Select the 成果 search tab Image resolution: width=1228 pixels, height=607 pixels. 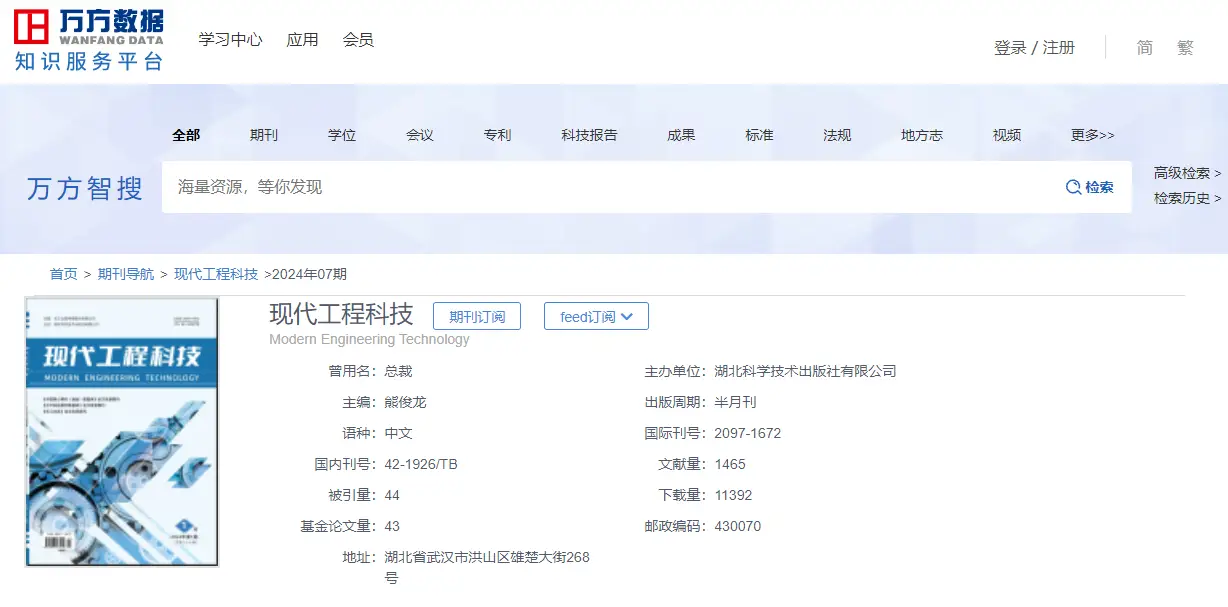[x=681, y=135]
